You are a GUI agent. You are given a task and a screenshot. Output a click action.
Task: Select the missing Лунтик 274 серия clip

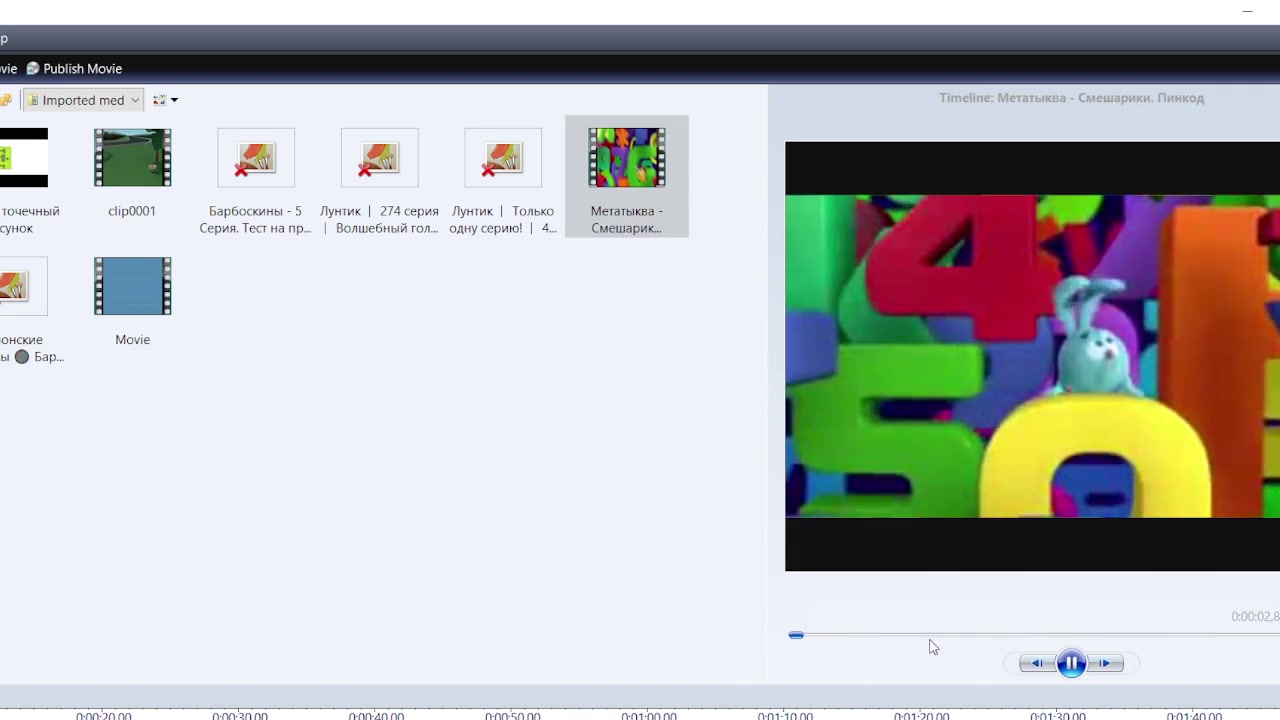[x=379, y=158]
